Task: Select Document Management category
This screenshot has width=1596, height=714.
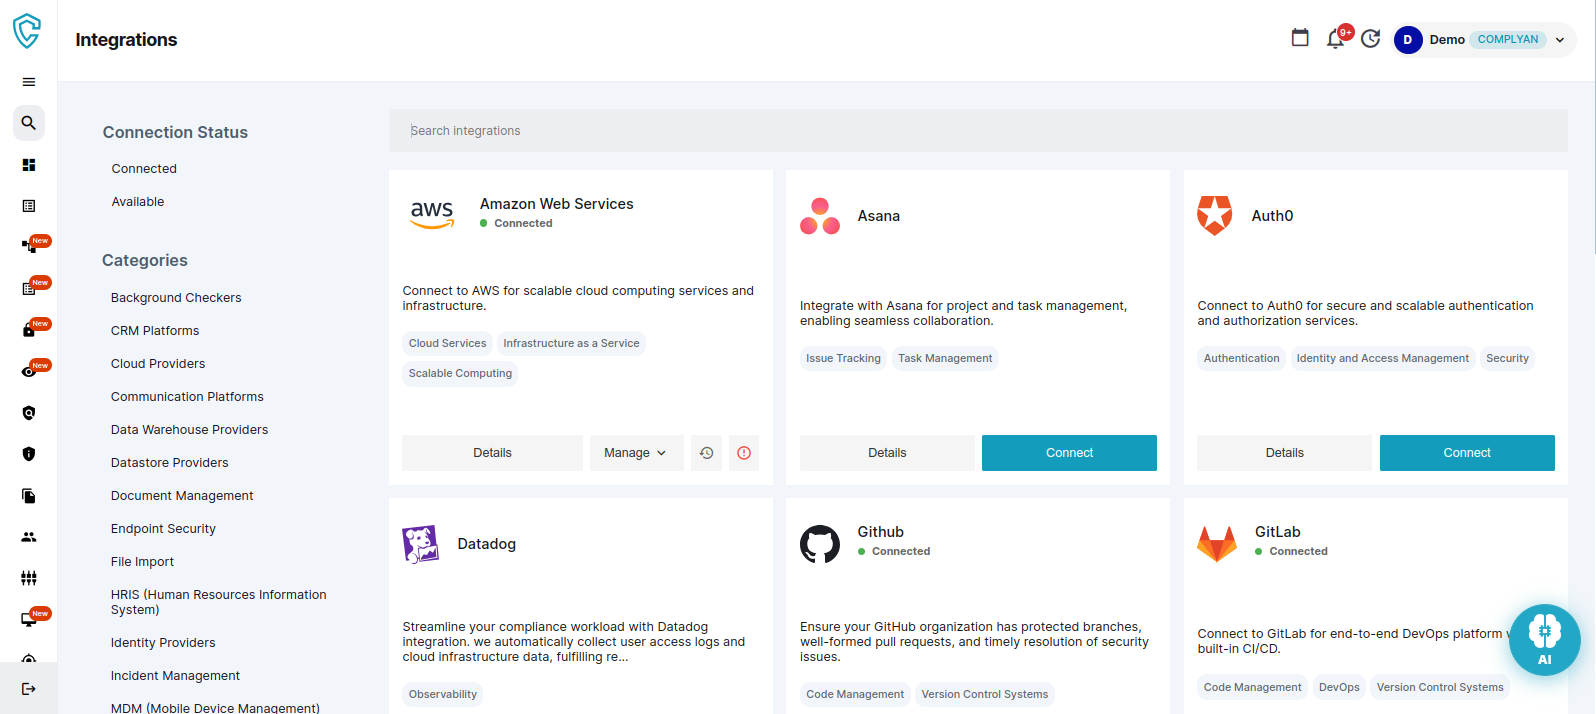Action: [x=182, y=496]
